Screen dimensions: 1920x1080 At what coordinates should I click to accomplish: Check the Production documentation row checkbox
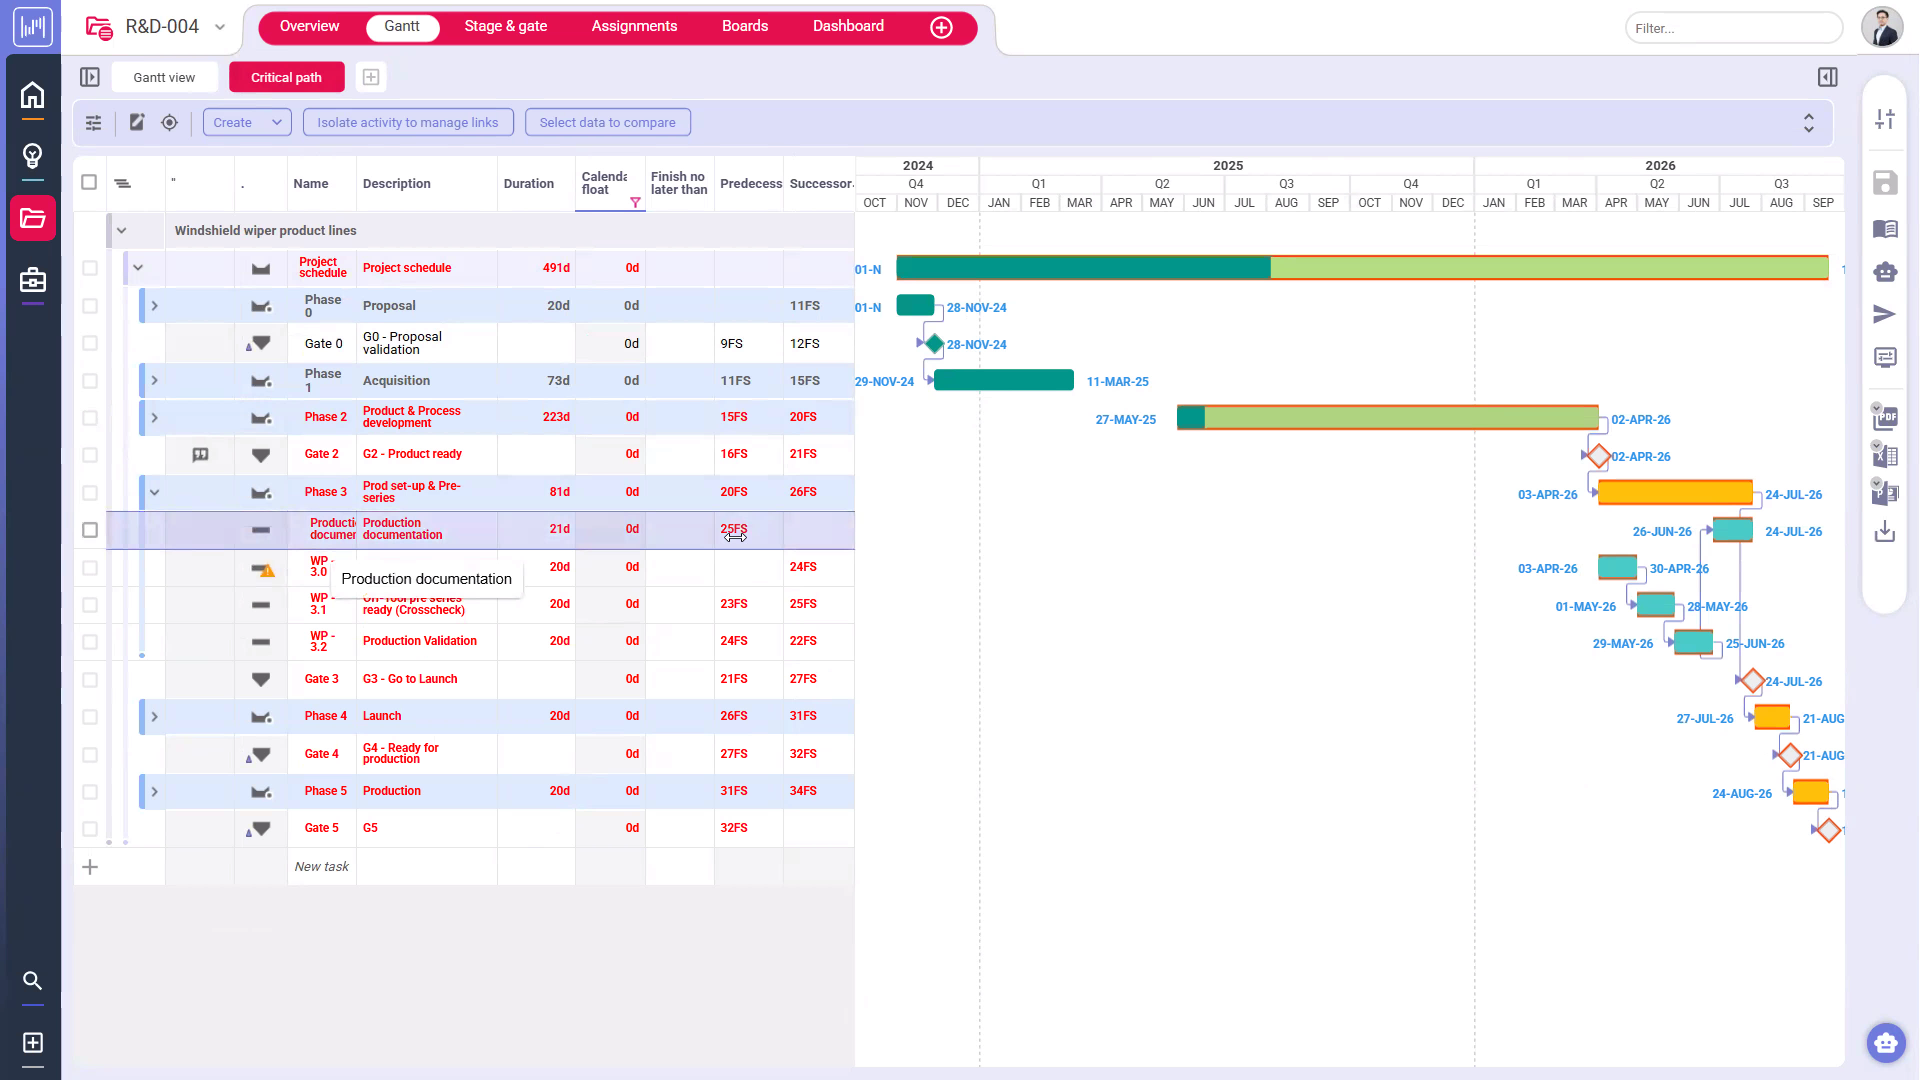pyautogui.click(x=90, y=530)
